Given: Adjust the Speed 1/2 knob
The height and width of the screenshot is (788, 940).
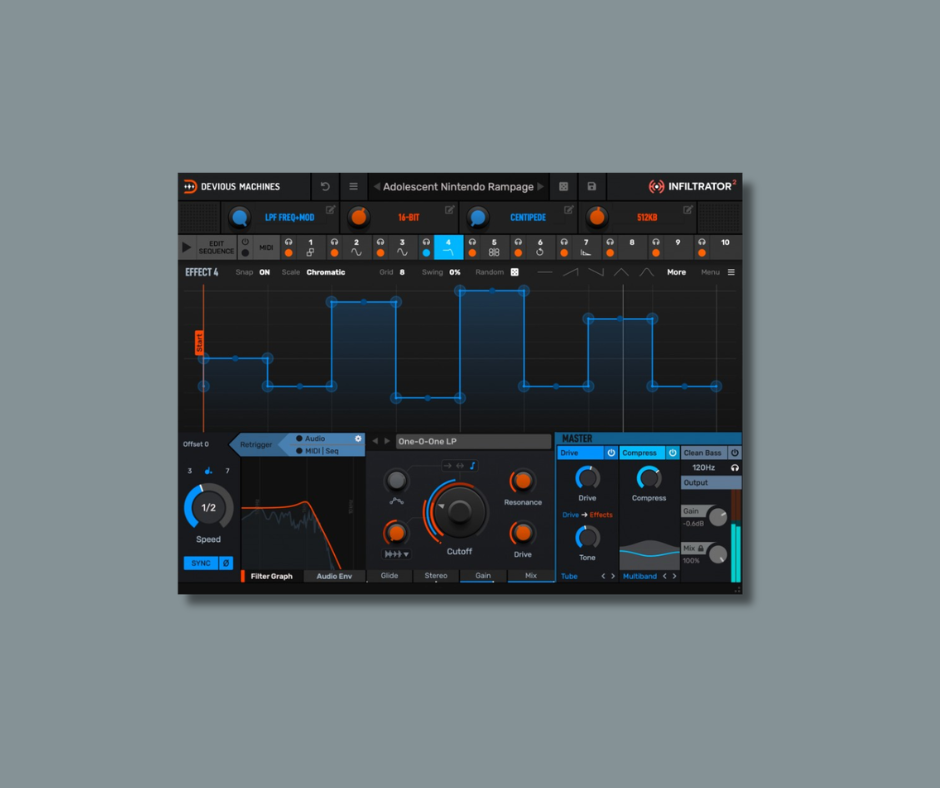Looking at the screenshot, I should (208, 507).
